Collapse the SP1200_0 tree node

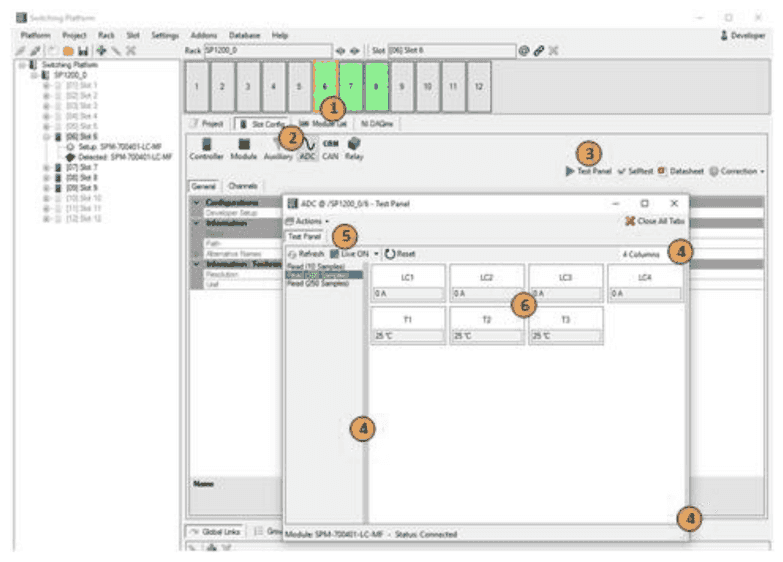click(34, 75)
